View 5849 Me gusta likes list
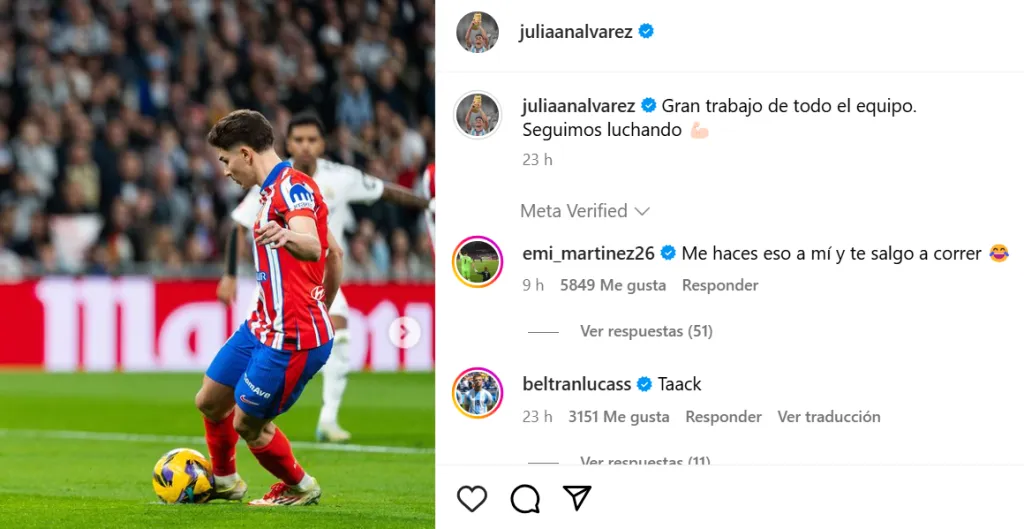 click(613, 285)
